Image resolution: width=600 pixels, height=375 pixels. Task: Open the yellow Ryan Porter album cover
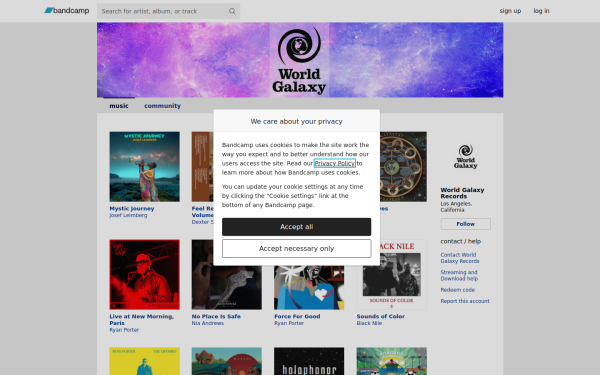(145, 361)
